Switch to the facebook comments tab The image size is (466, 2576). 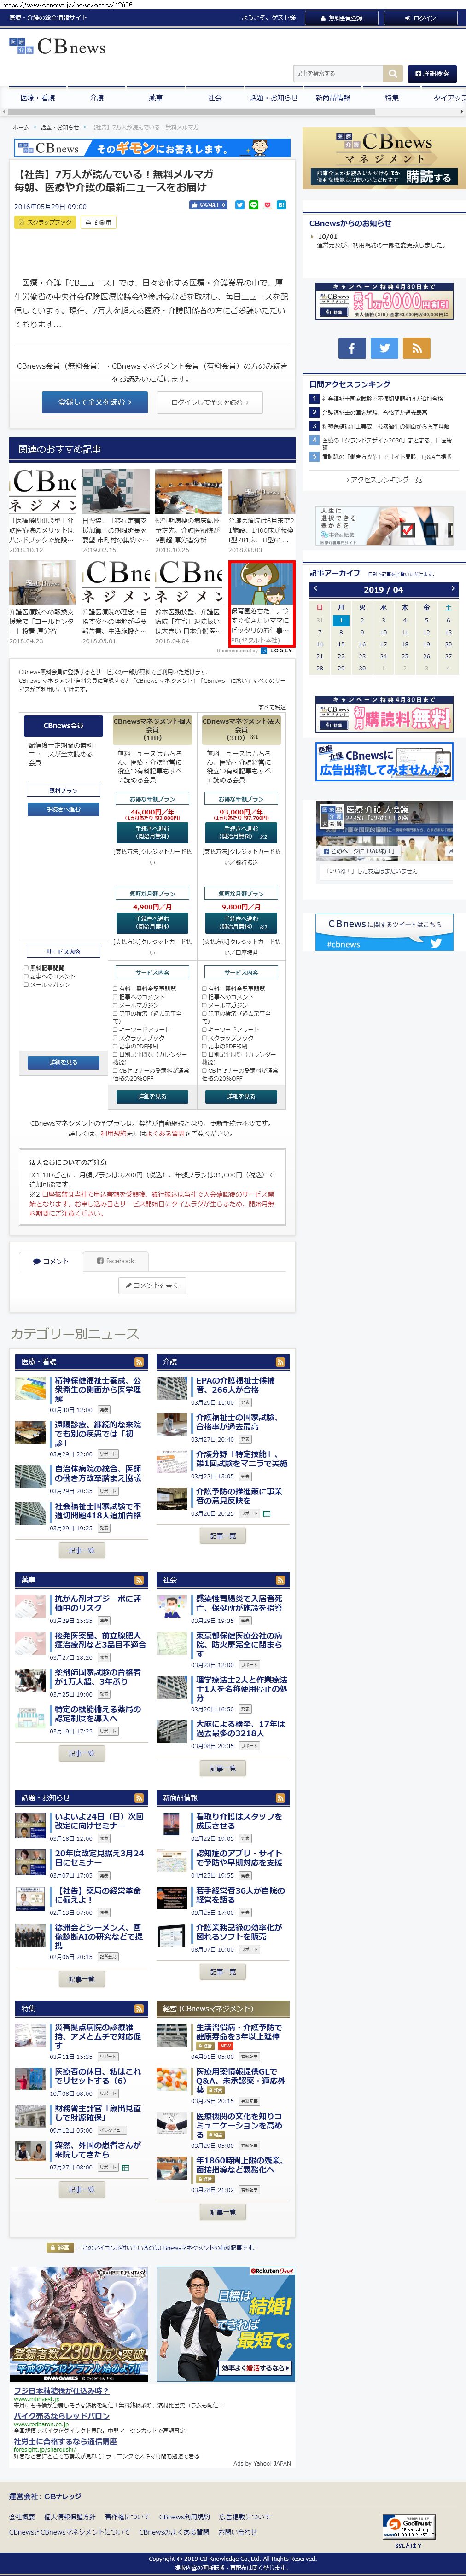115,1261
